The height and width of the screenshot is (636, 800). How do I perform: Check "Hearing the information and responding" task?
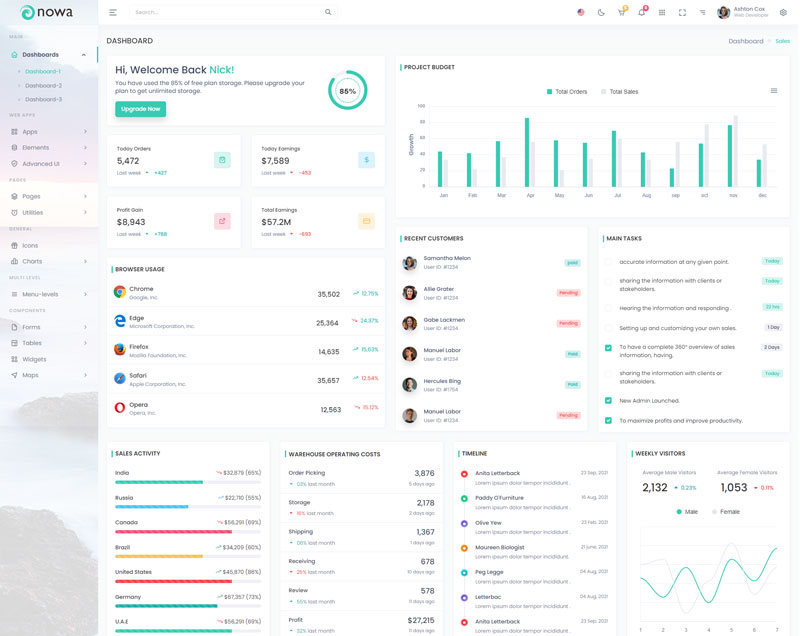coord(608,308)
